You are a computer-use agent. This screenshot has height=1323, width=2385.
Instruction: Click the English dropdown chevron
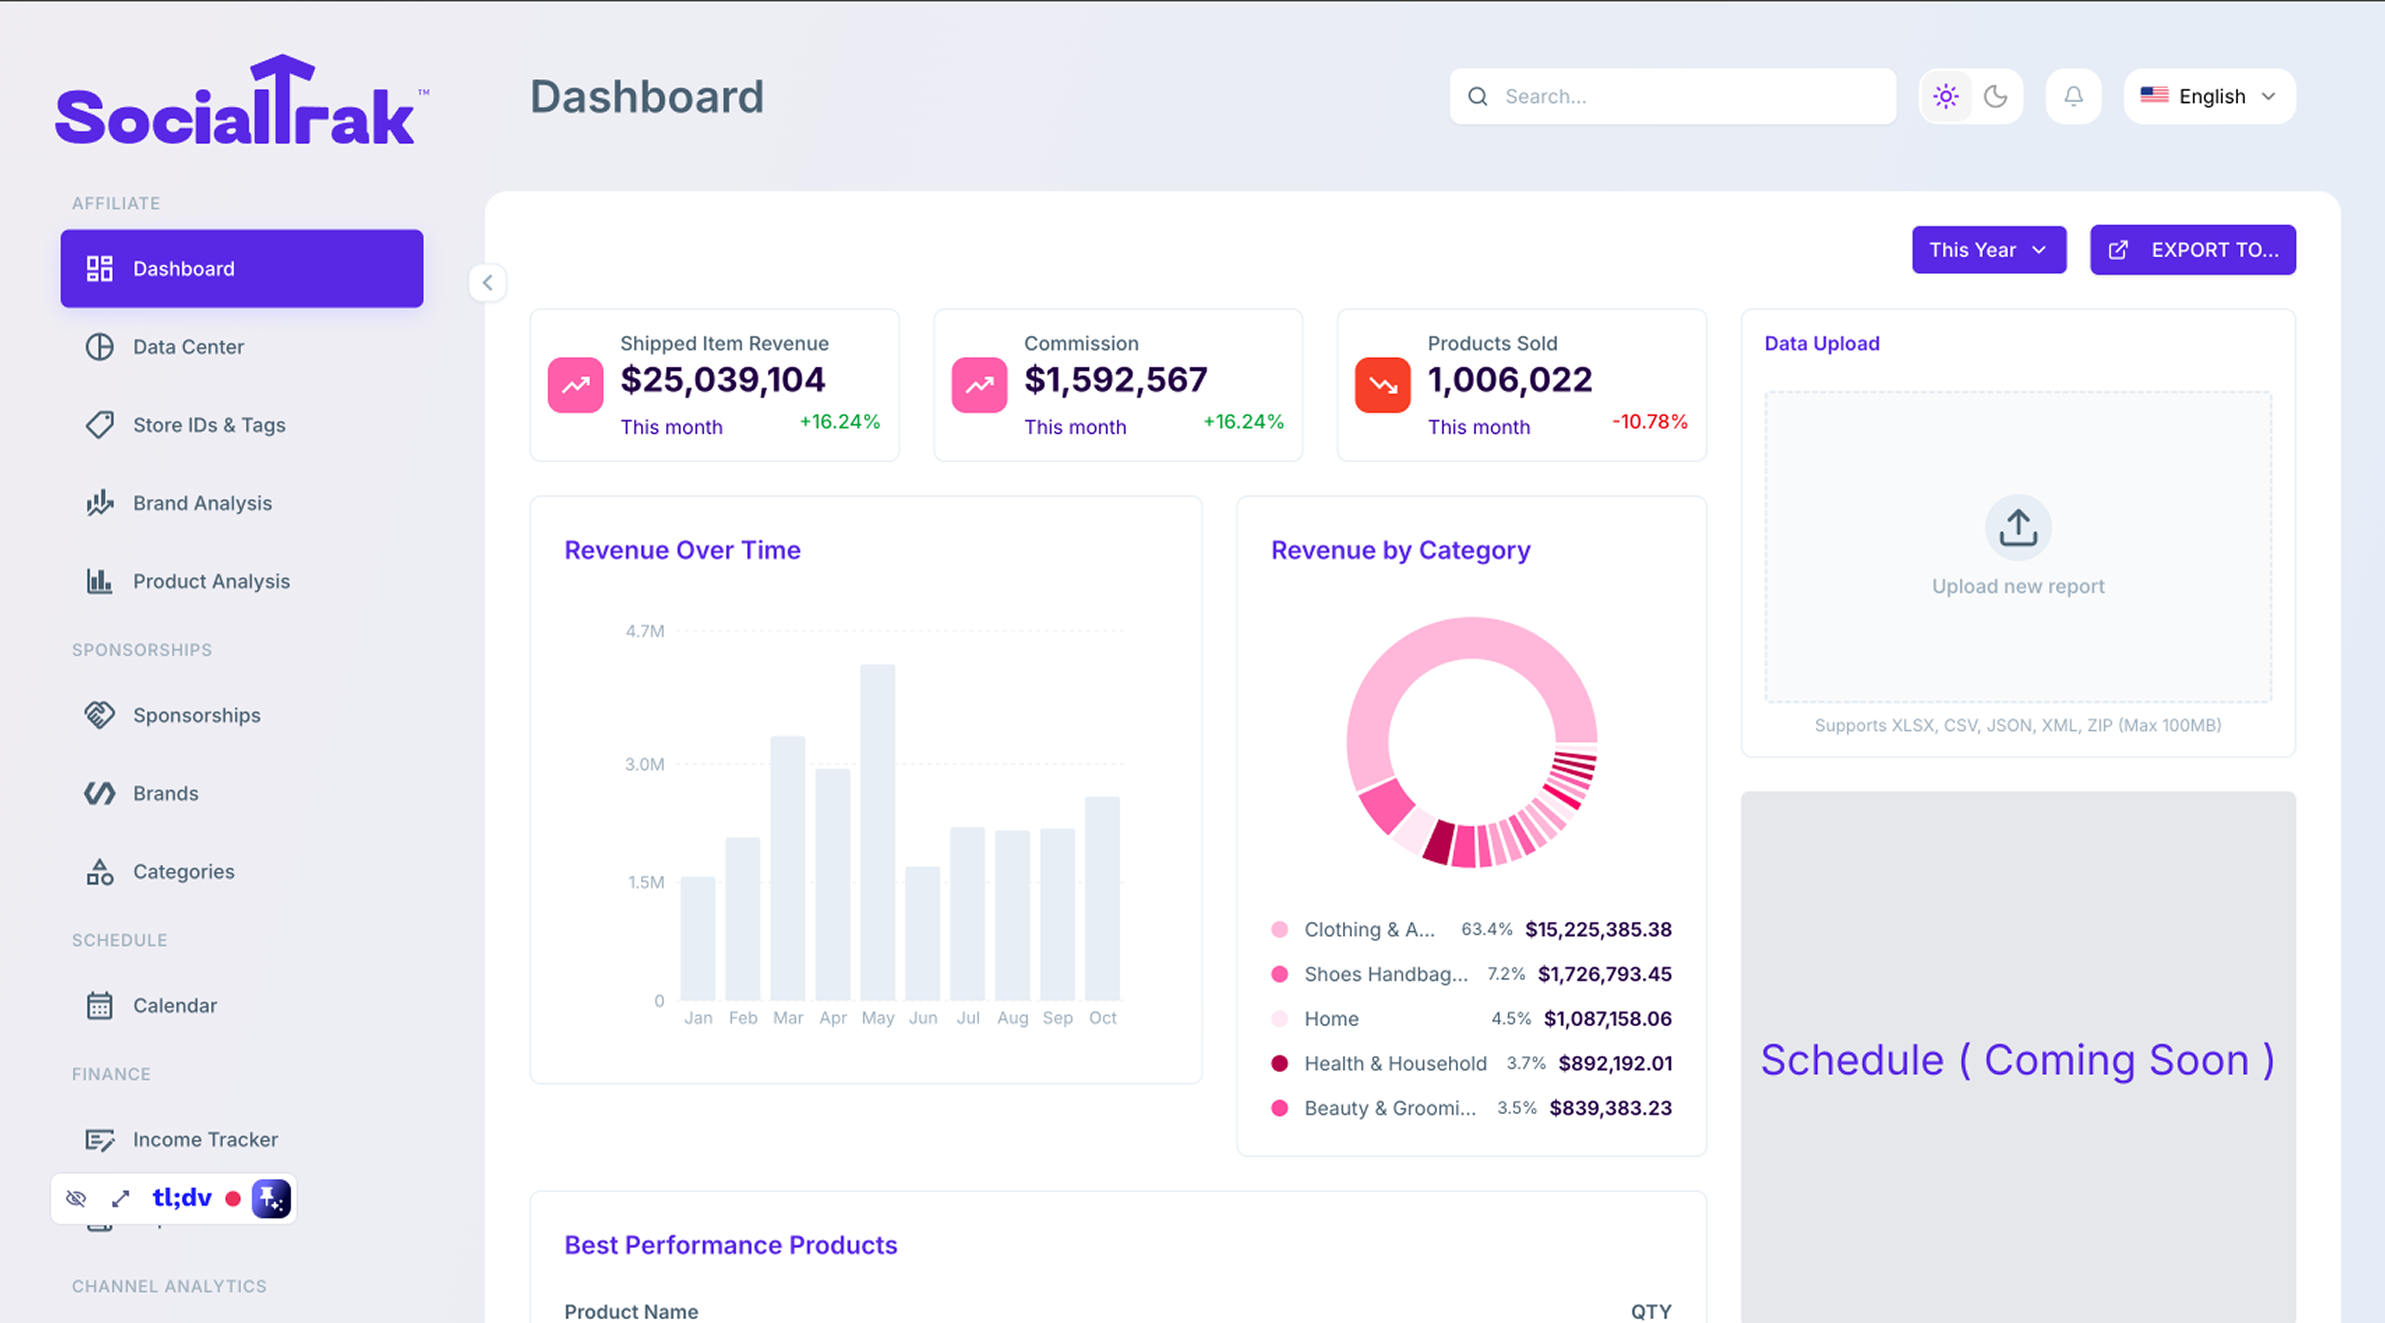click(x=2269, y=96)
